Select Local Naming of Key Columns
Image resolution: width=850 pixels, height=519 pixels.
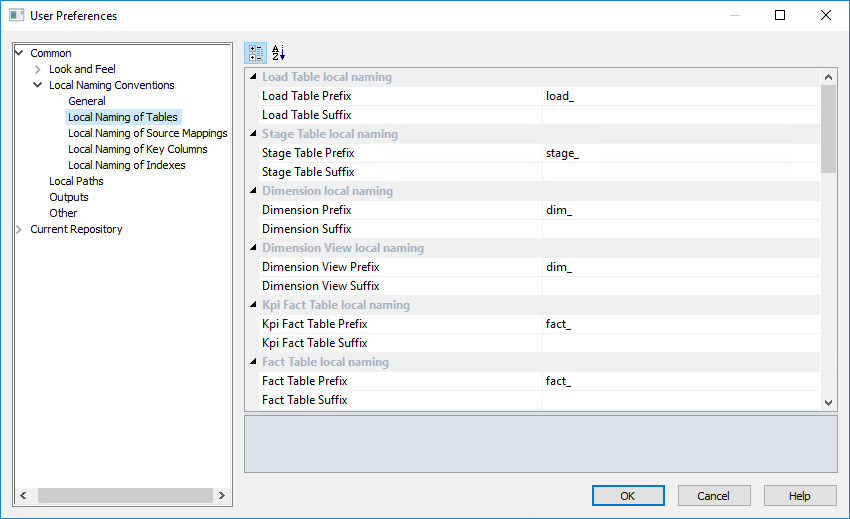pos(137,149)
